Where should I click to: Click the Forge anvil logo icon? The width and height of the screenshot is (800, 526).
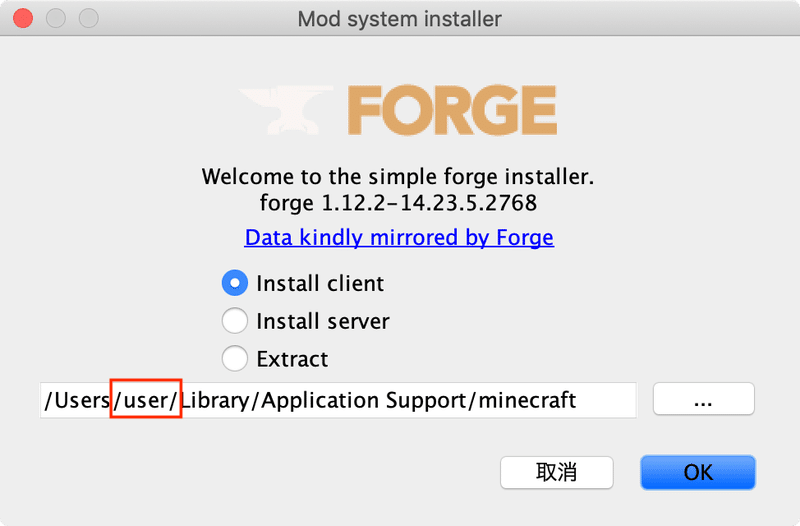point(288,111)
